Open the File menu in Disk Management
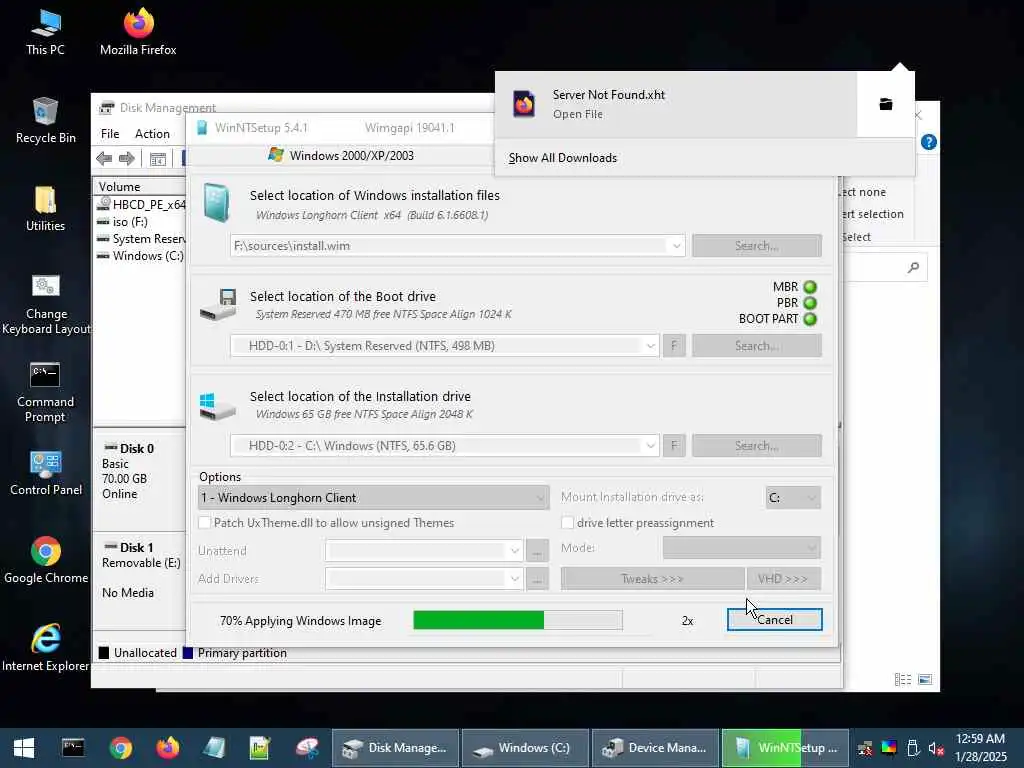The height and width of the screenshot is (768, 1024). tap(110, 133)
